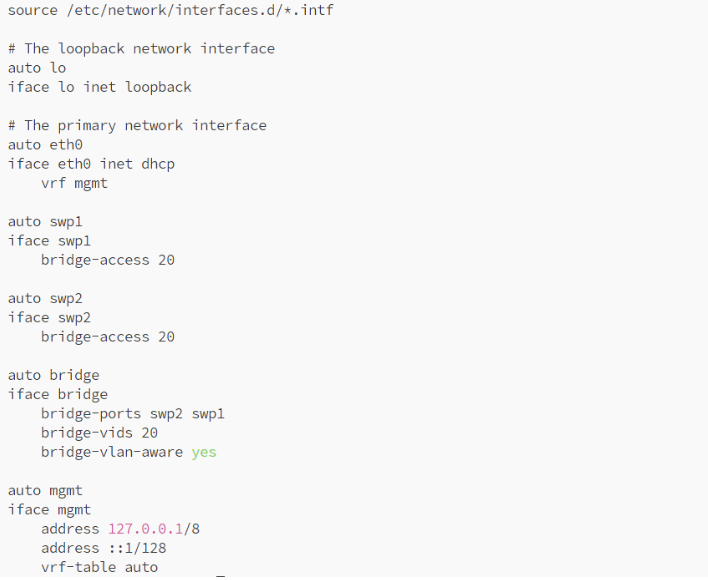
Task: Click the source interfaces.d path line
Action: point(170,10)
